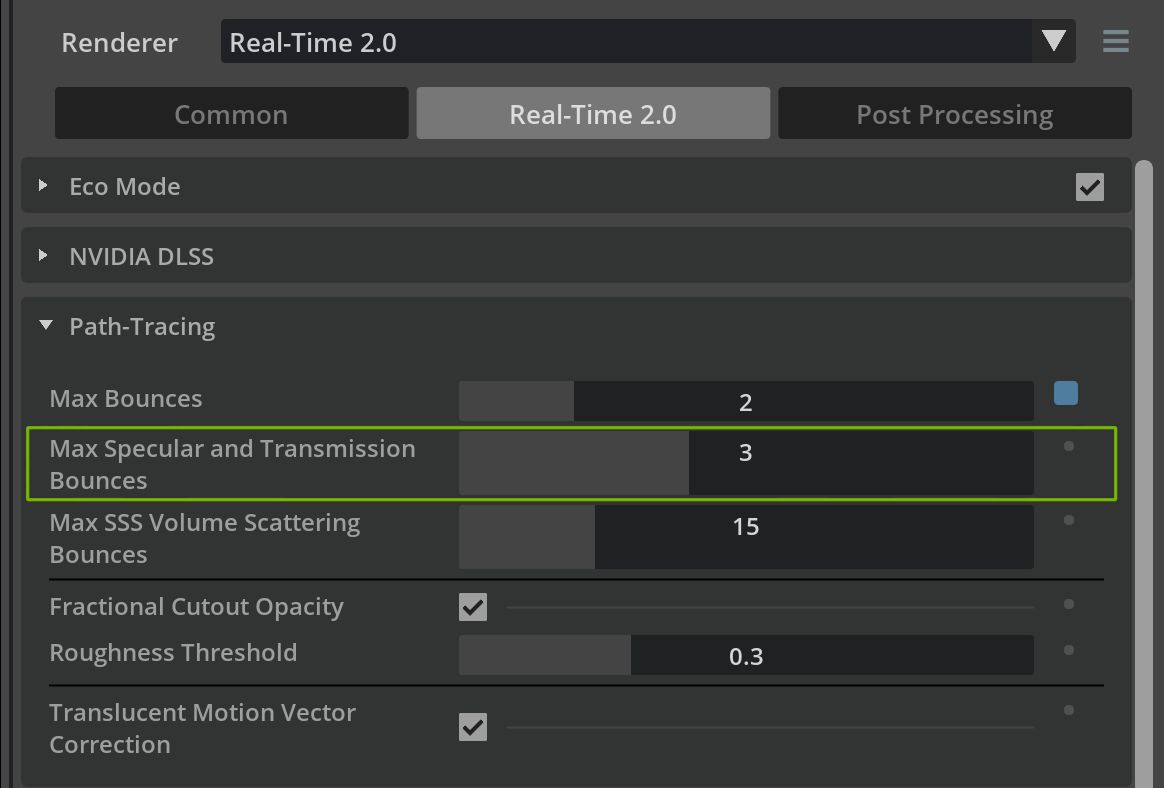Switch to the Common tab
This screenshot has height=788, width=1164.
(231, 114)
